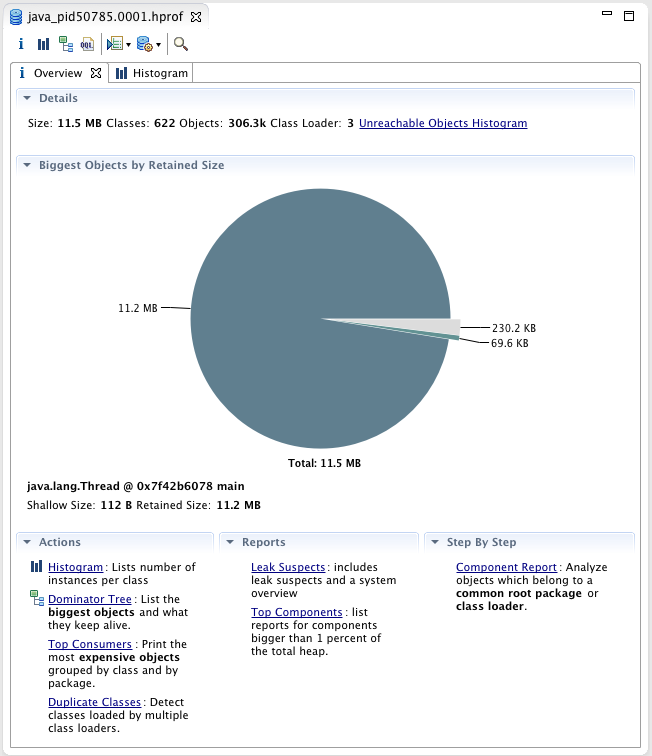Screen dimensions: 652x756
Task: Open the Top Components report link
Action: (297, 612)
